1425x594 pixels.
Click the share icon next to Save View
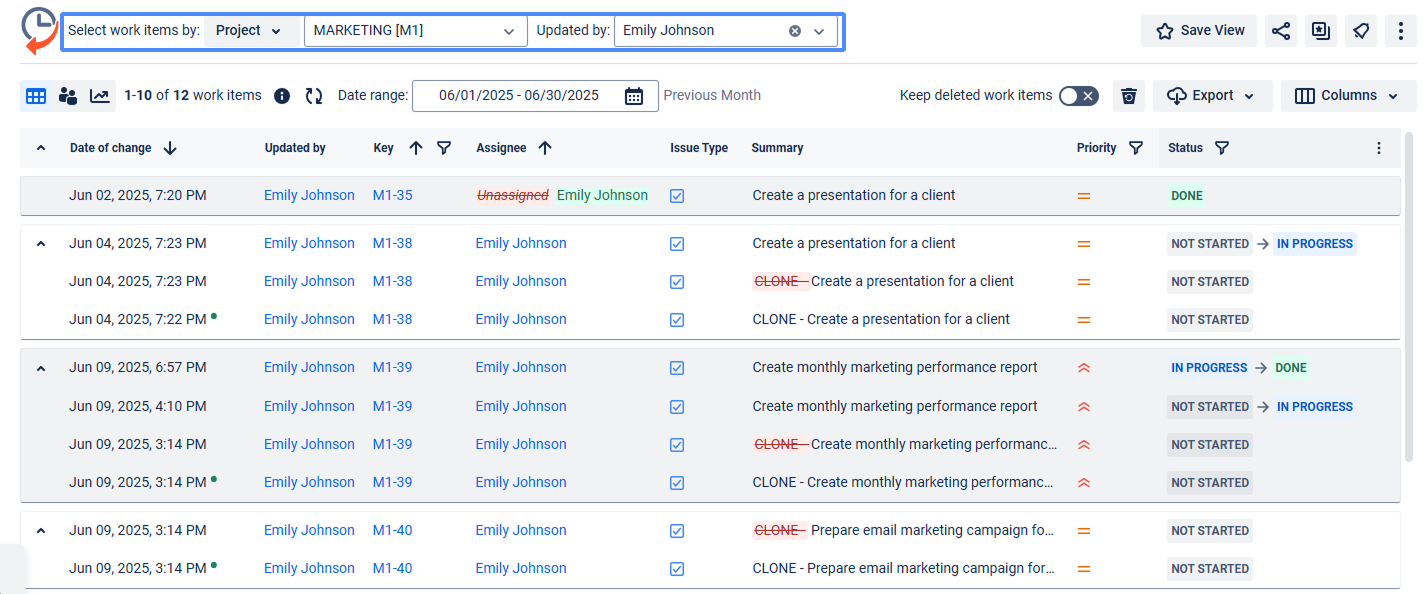1280,31
